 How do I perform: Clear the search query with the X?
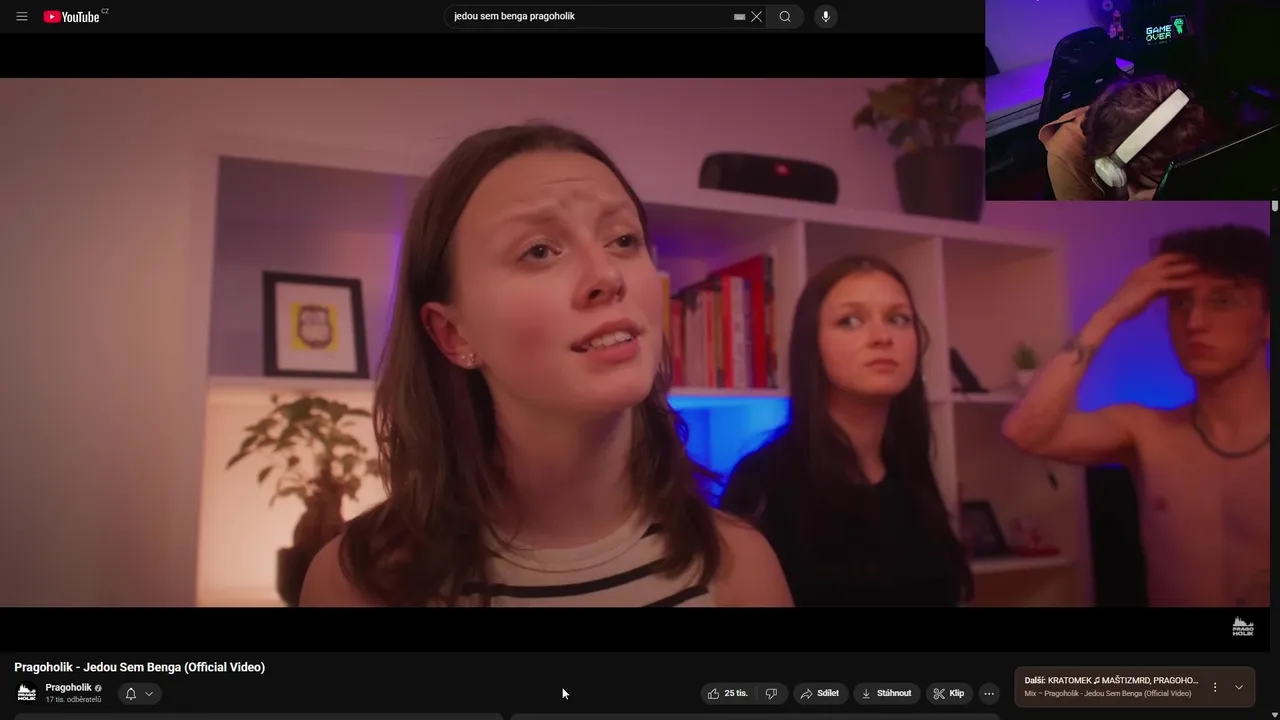757,16
